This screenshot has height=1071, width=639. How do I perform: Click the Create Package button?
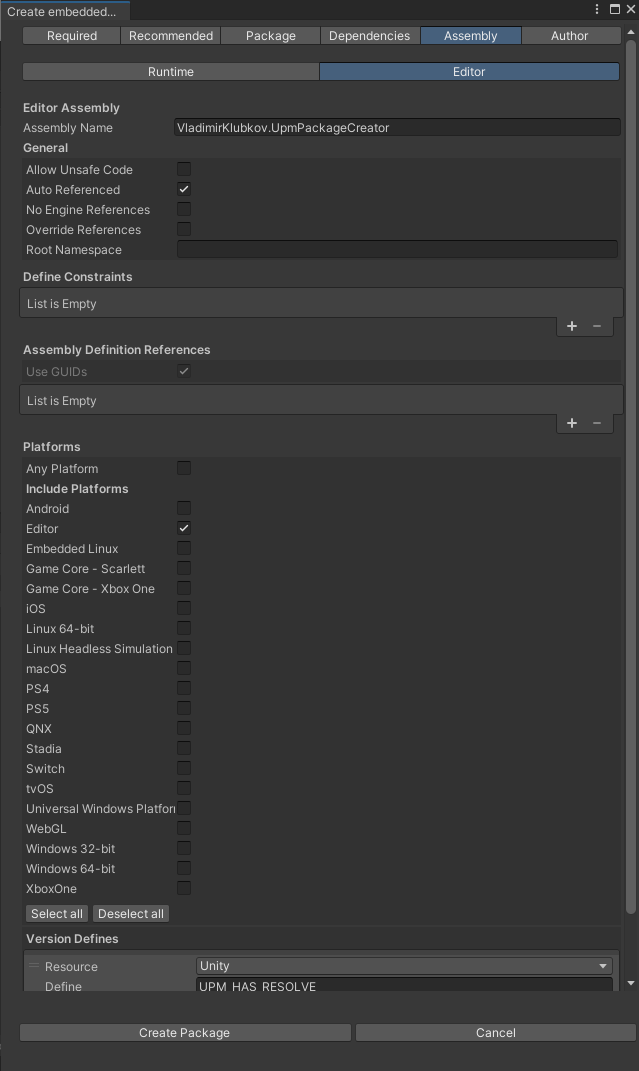184,1032
